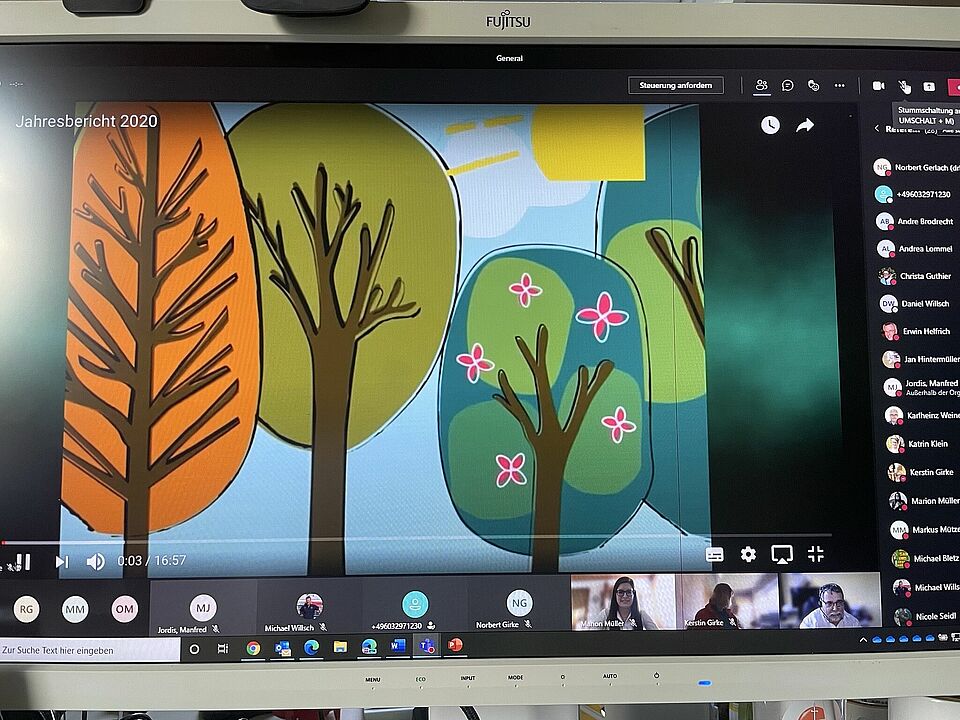This screenshot has width=960, height=720.
Task: Open Microsoft Edge from taskbar
Action: 312,647
